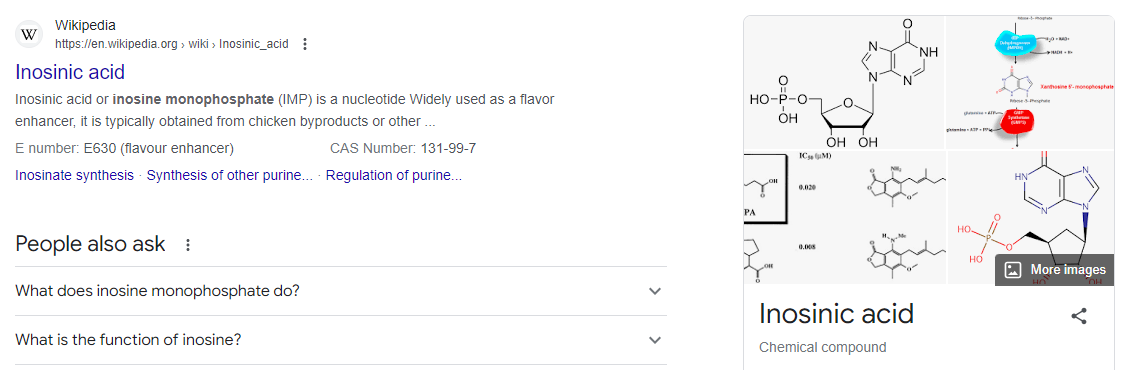Expand "What is the function of inosine?" chevron
The height and width of the screenshot is (370, 1123).
click(655, 340)
